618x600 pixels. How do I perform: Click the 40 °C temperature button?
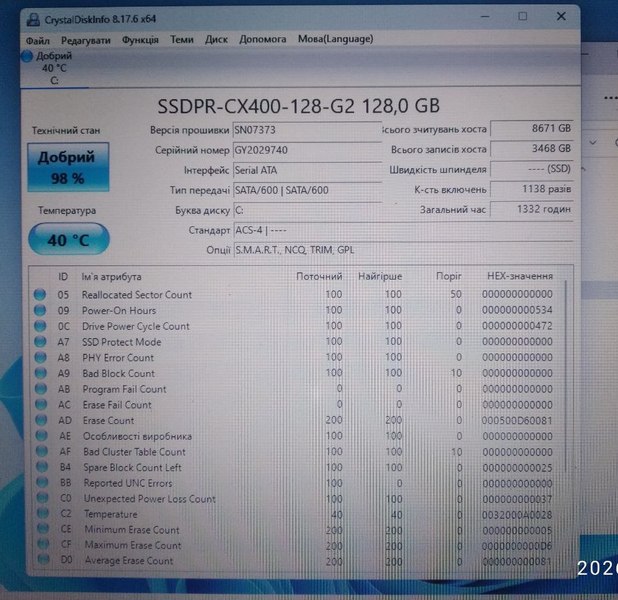coord(67,240)
